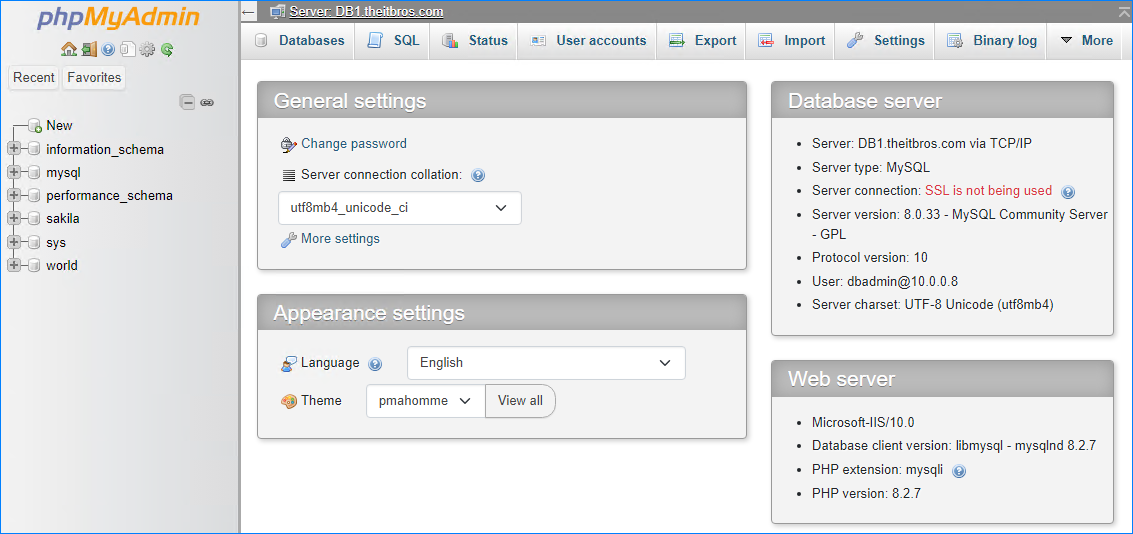Image resolution: width=1133 pixels, height=534 pixels.
Task: Click the New database cylinder icon
Action: 35,126
